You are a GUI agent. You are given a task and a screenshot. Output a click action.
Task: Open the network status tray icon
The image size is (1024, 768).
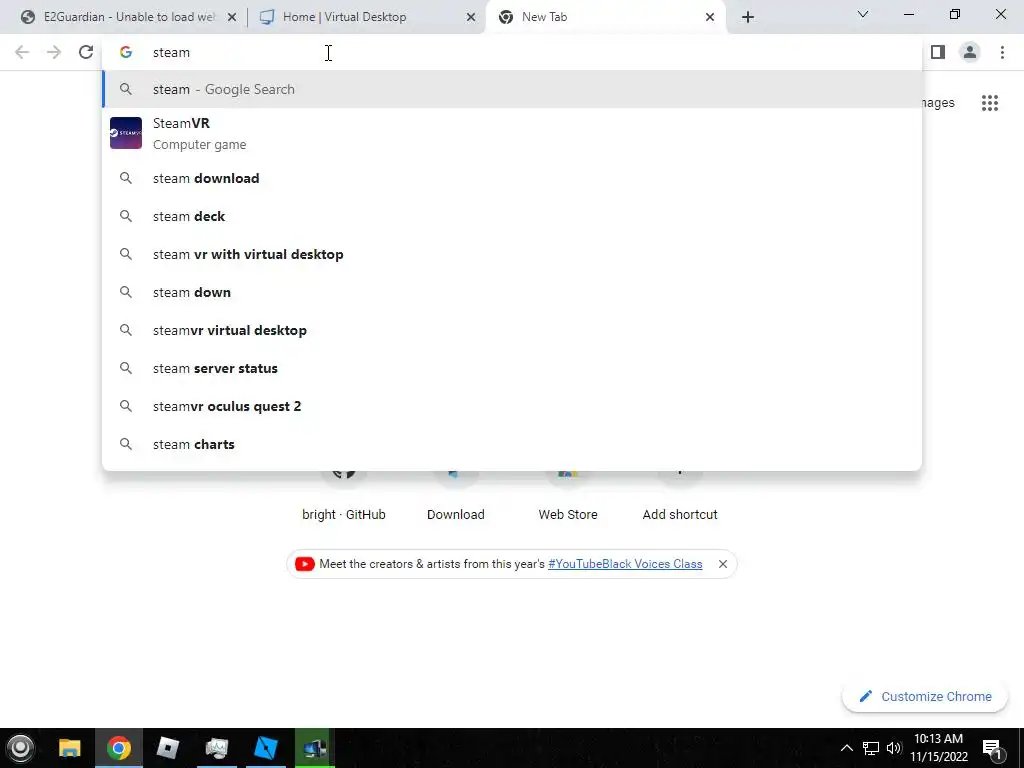coord(871,748)
